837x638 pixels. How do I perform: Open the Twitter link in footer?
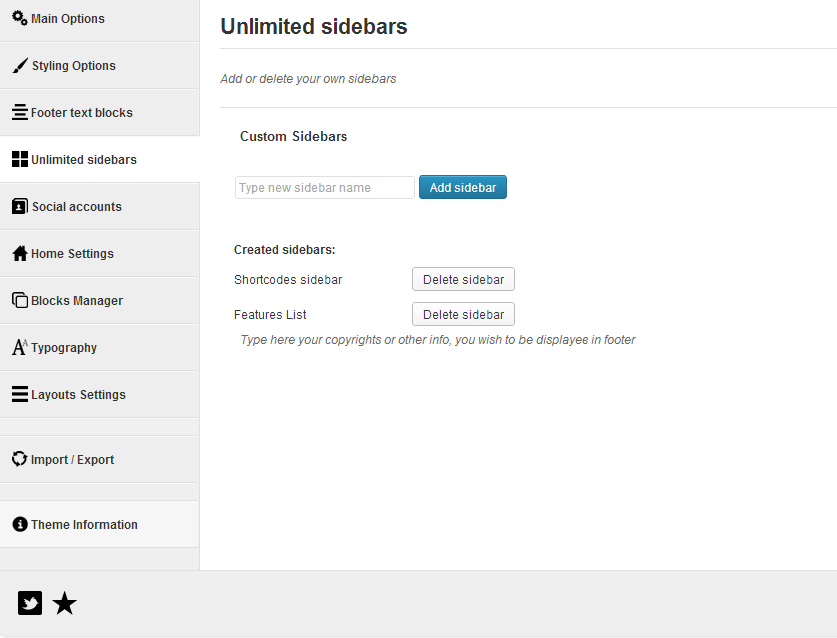coord(30,603)
